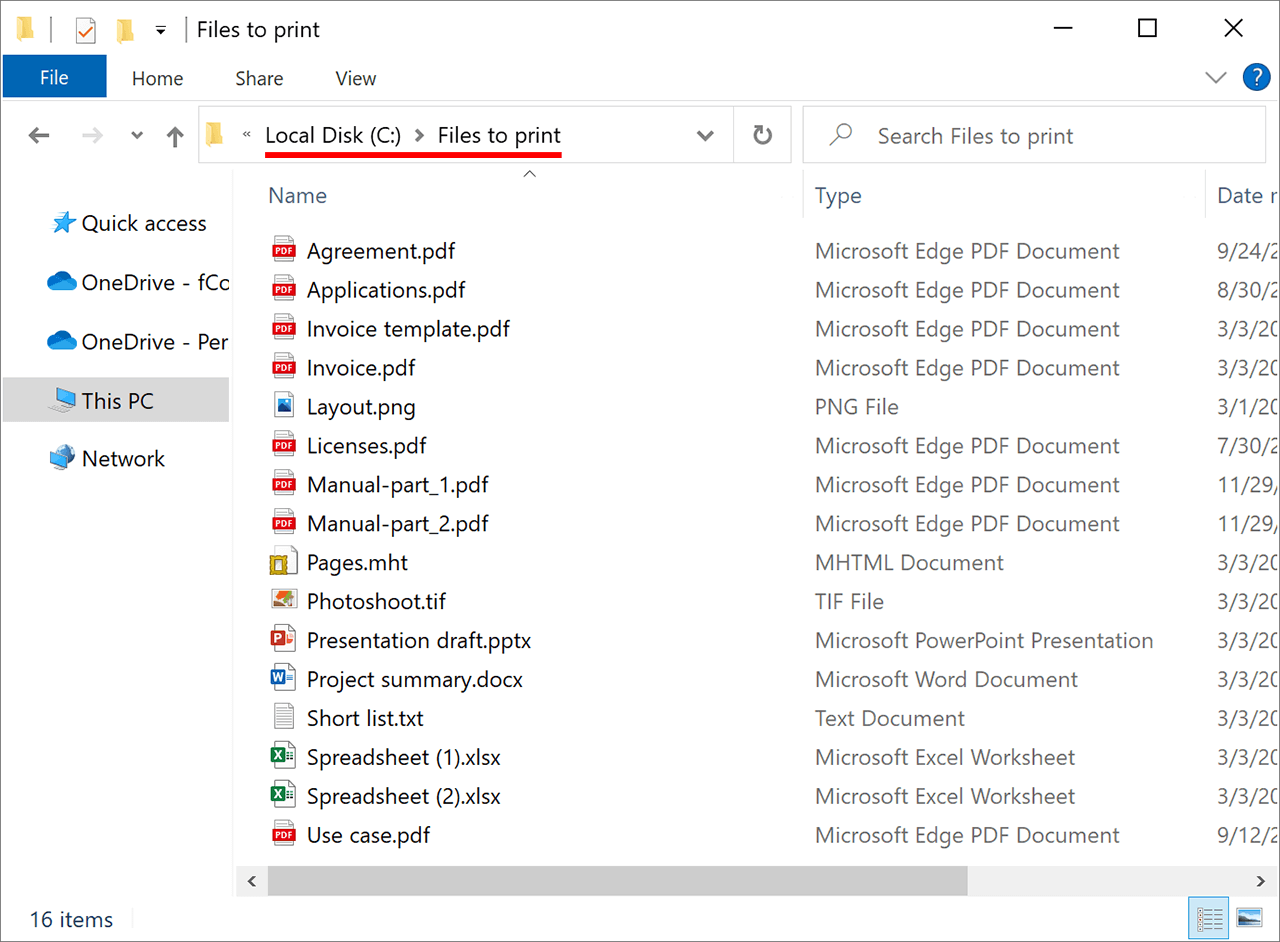Switch to details view via bottom-right toggle

point(1208,917)
